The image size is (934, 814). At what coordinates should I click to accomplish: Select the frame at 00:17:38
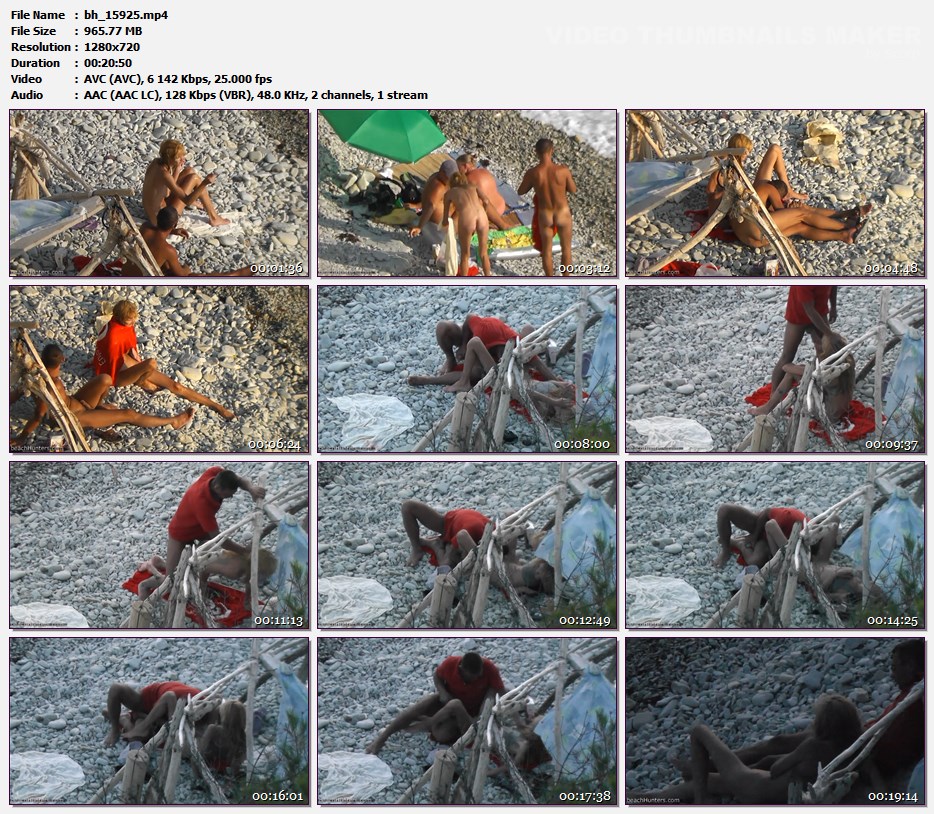[467, 721]
